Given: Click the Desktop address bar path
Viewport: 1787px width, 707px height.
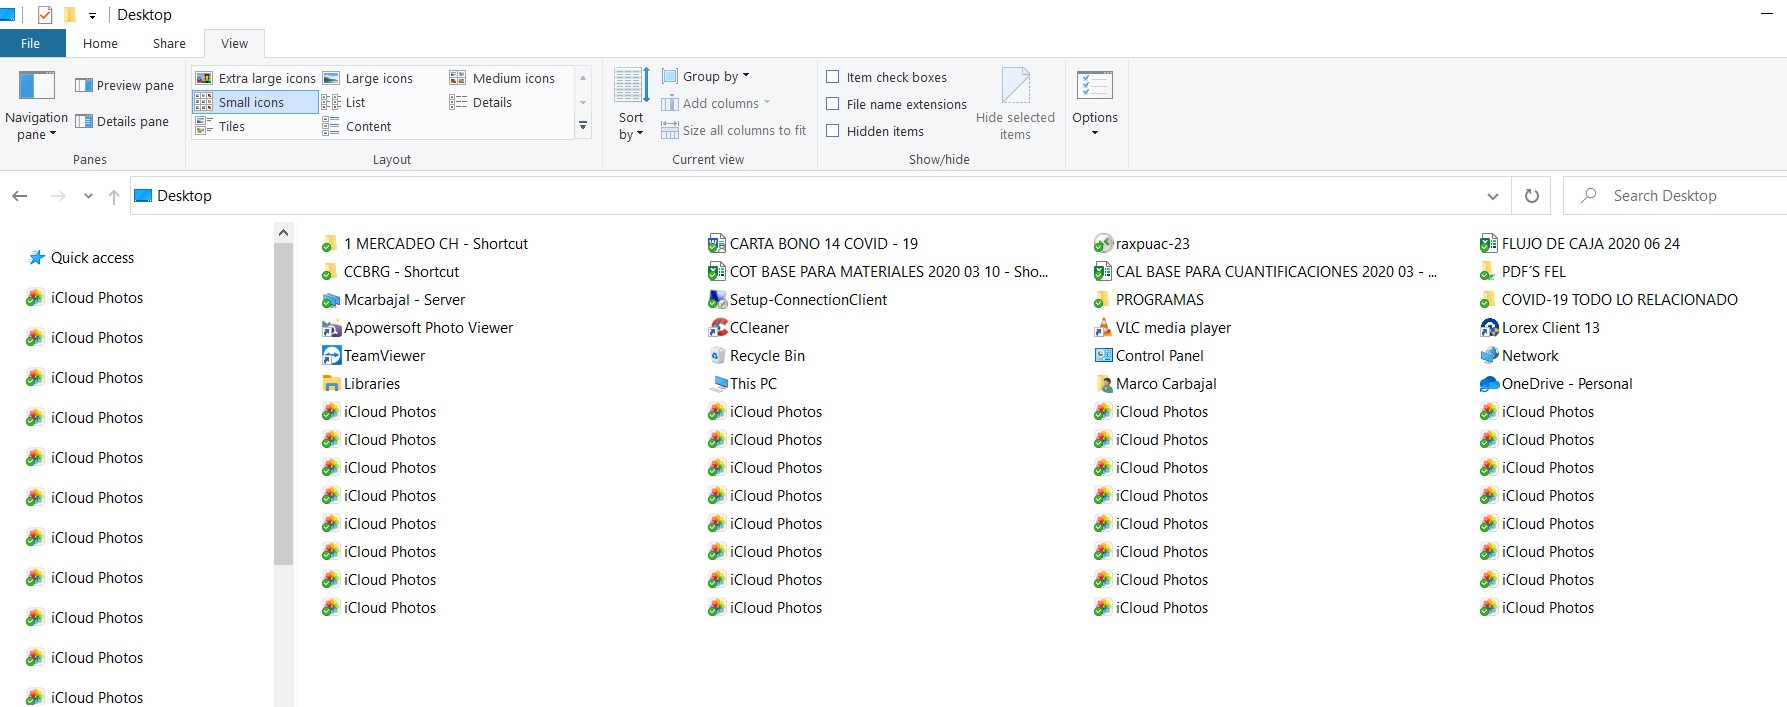Looking at the screenshot, I should (184, 196).
